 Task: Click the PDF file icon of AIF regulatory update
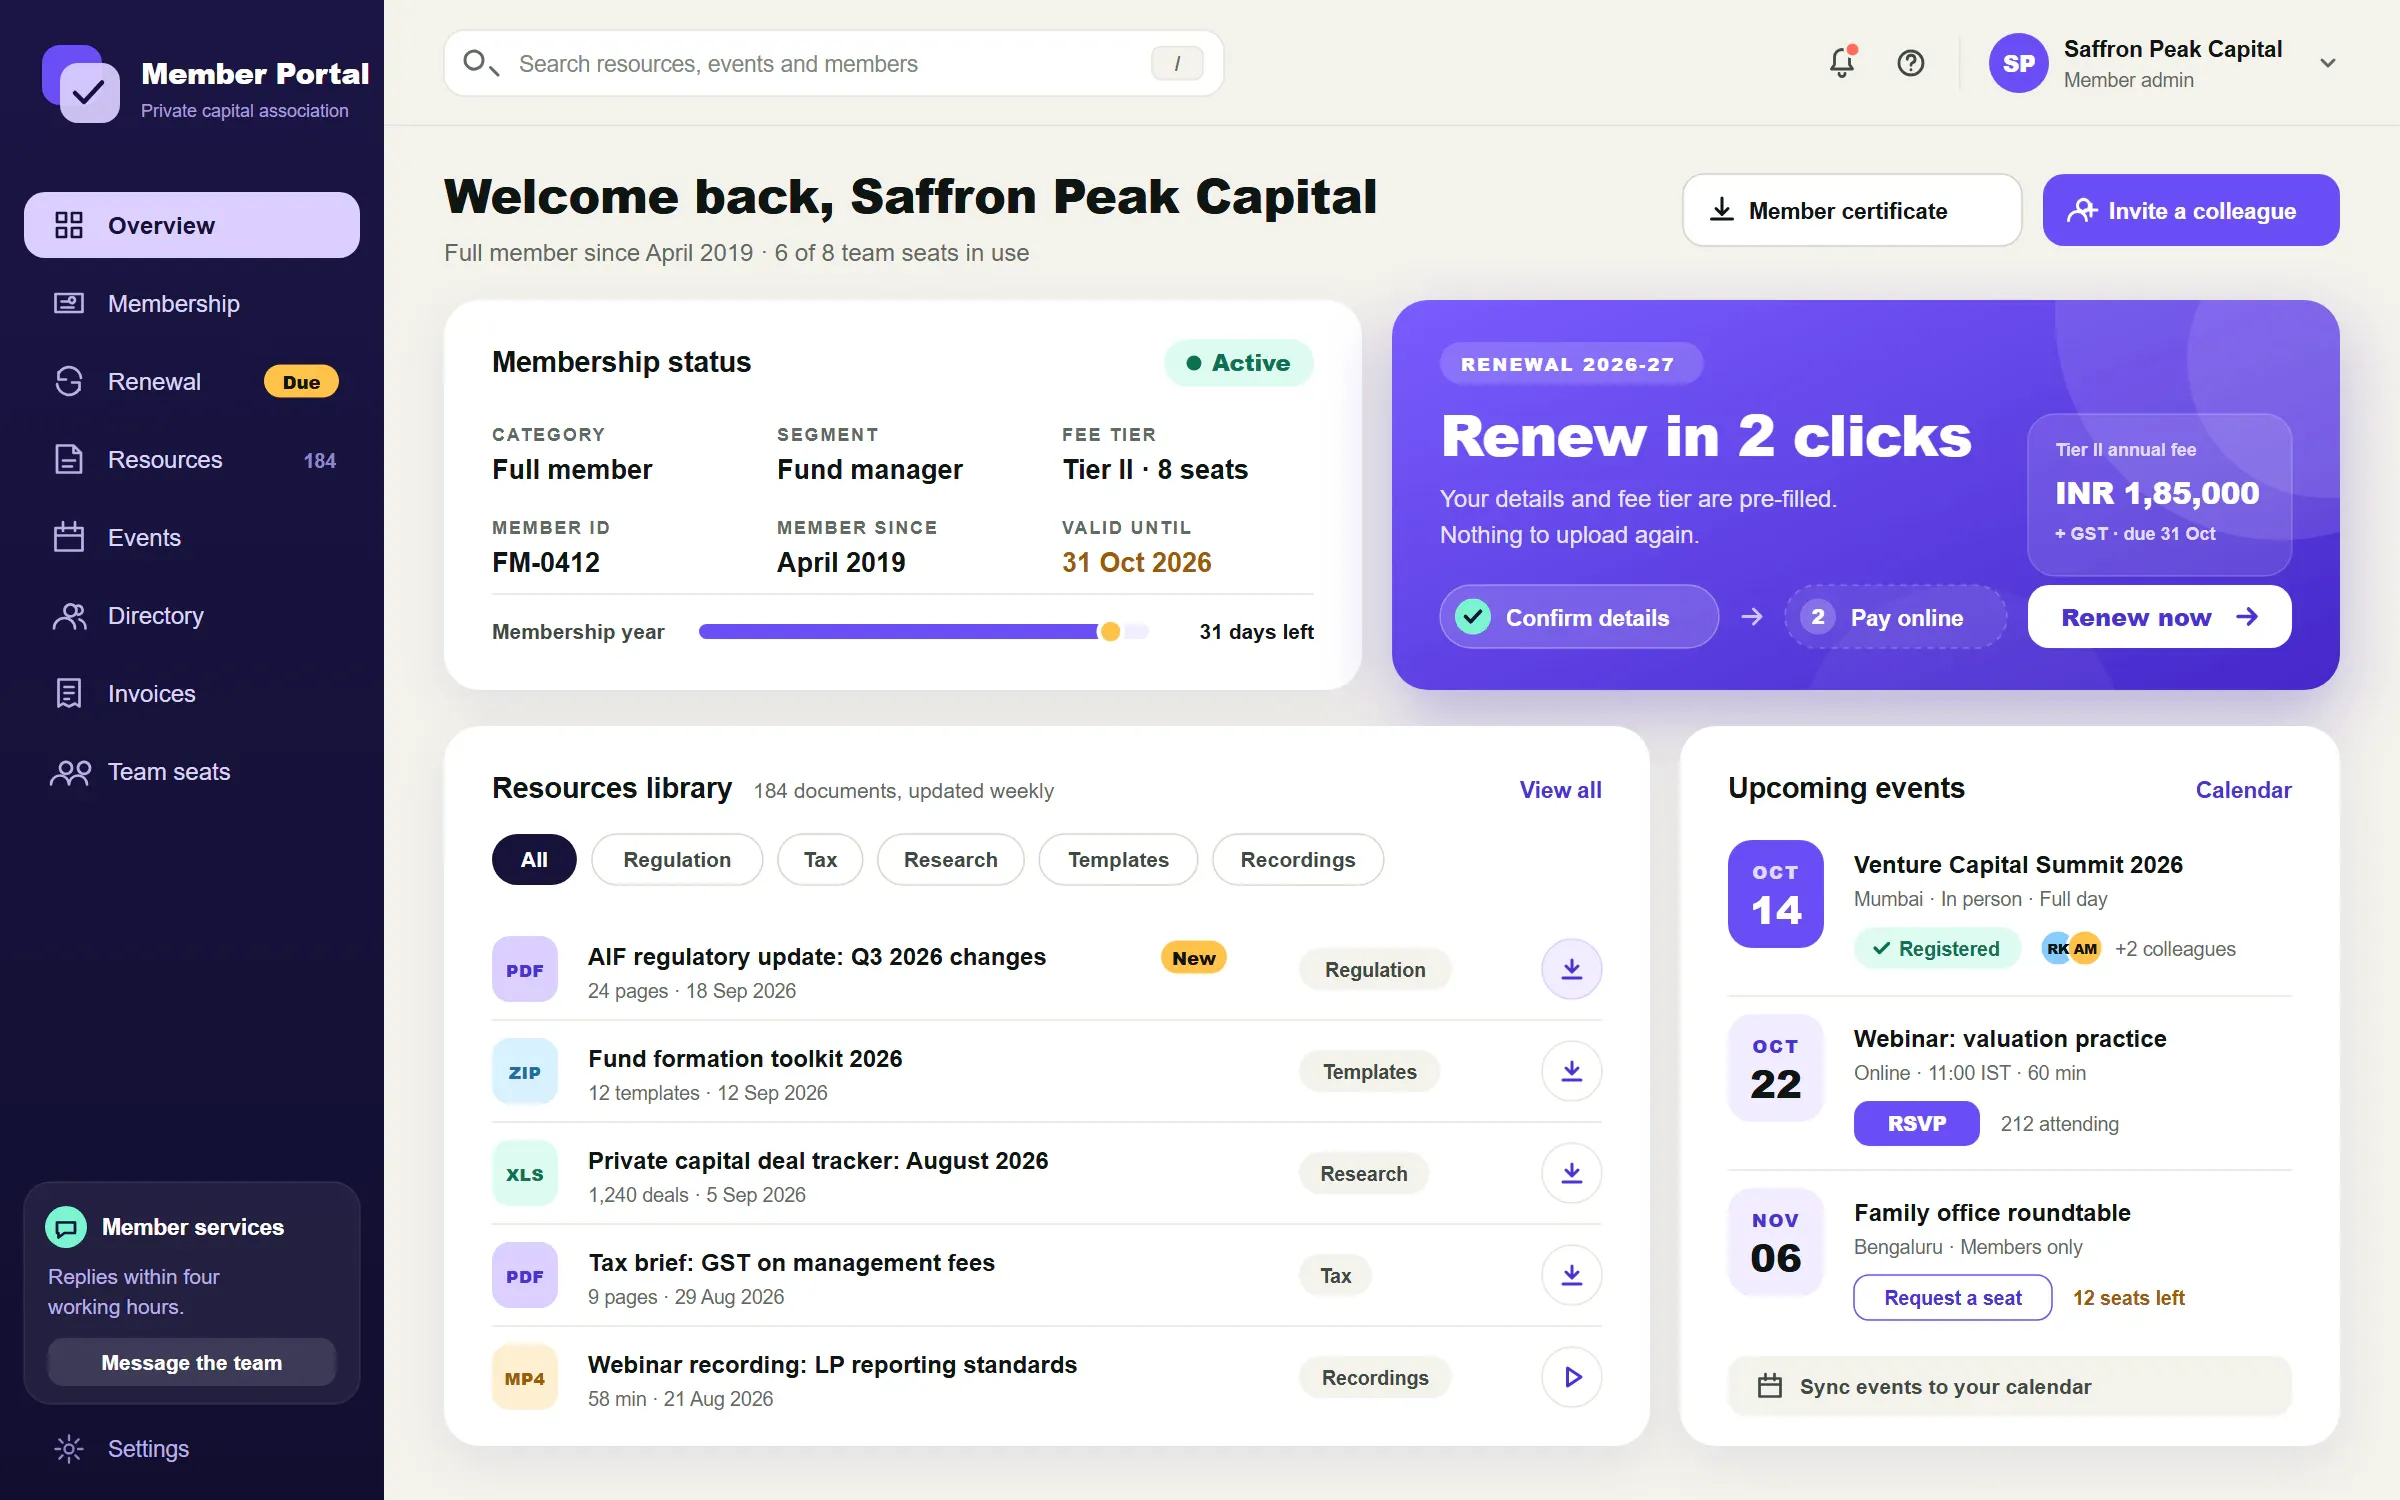[524, 969]
